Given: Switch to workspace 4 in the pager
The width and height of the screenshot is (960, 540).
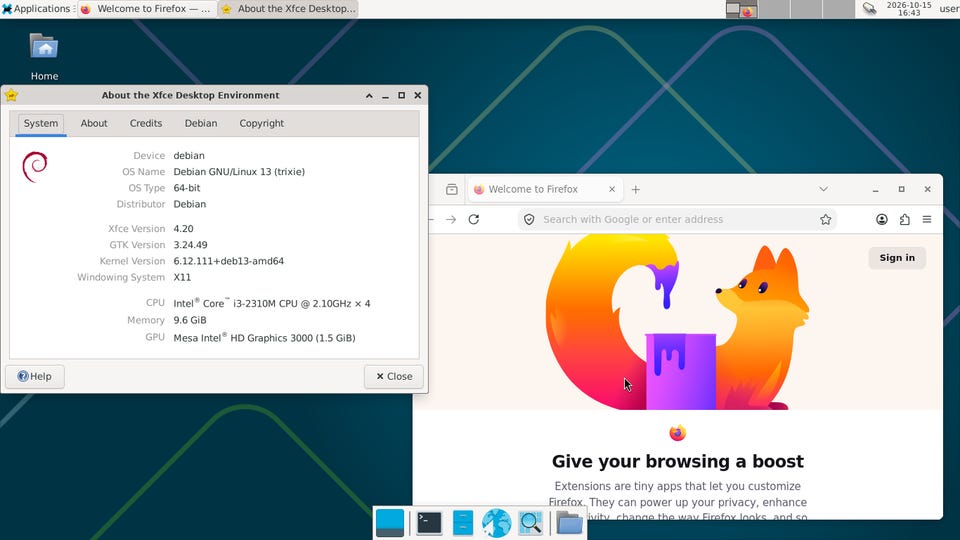Looking at the screenshot, I should 839,9.
